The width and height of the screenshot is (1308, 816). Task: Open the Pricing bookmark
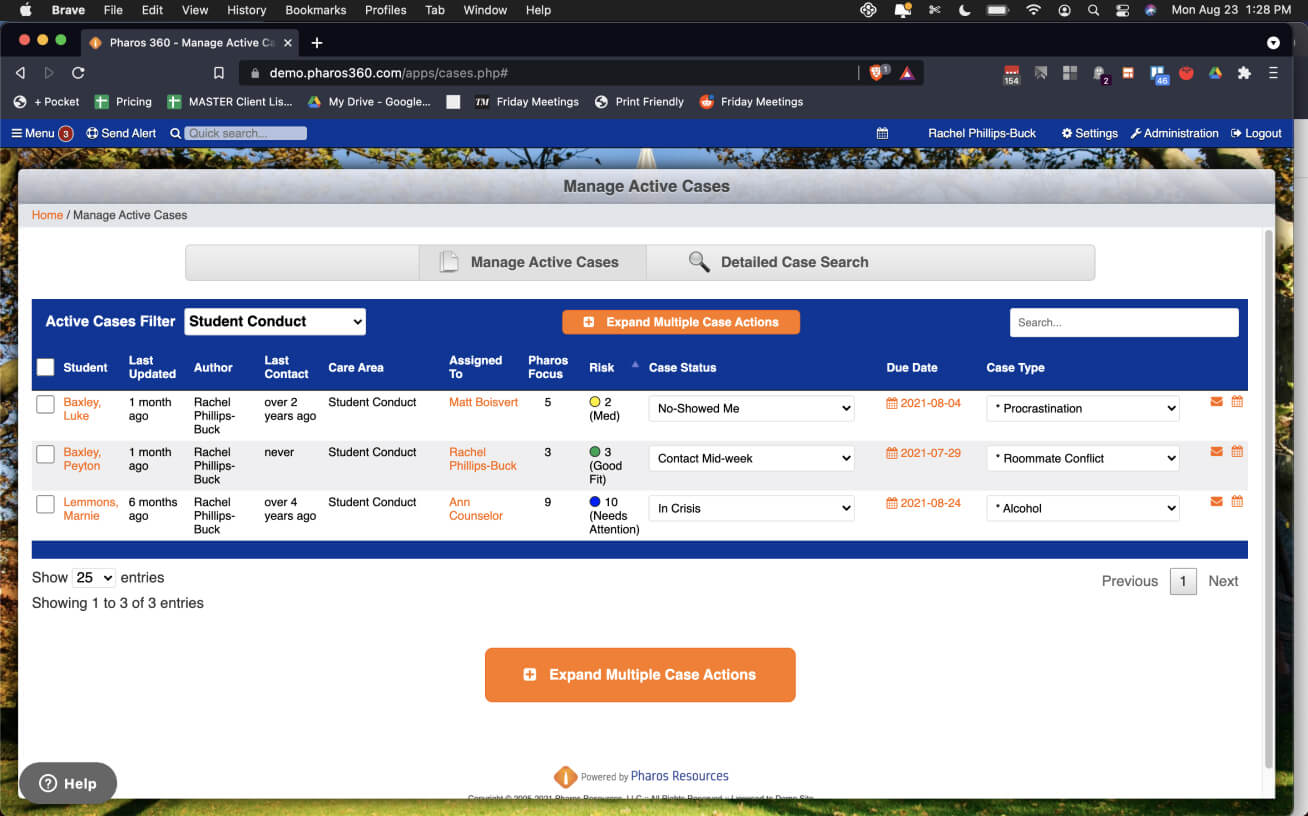[x=123, y=101]
